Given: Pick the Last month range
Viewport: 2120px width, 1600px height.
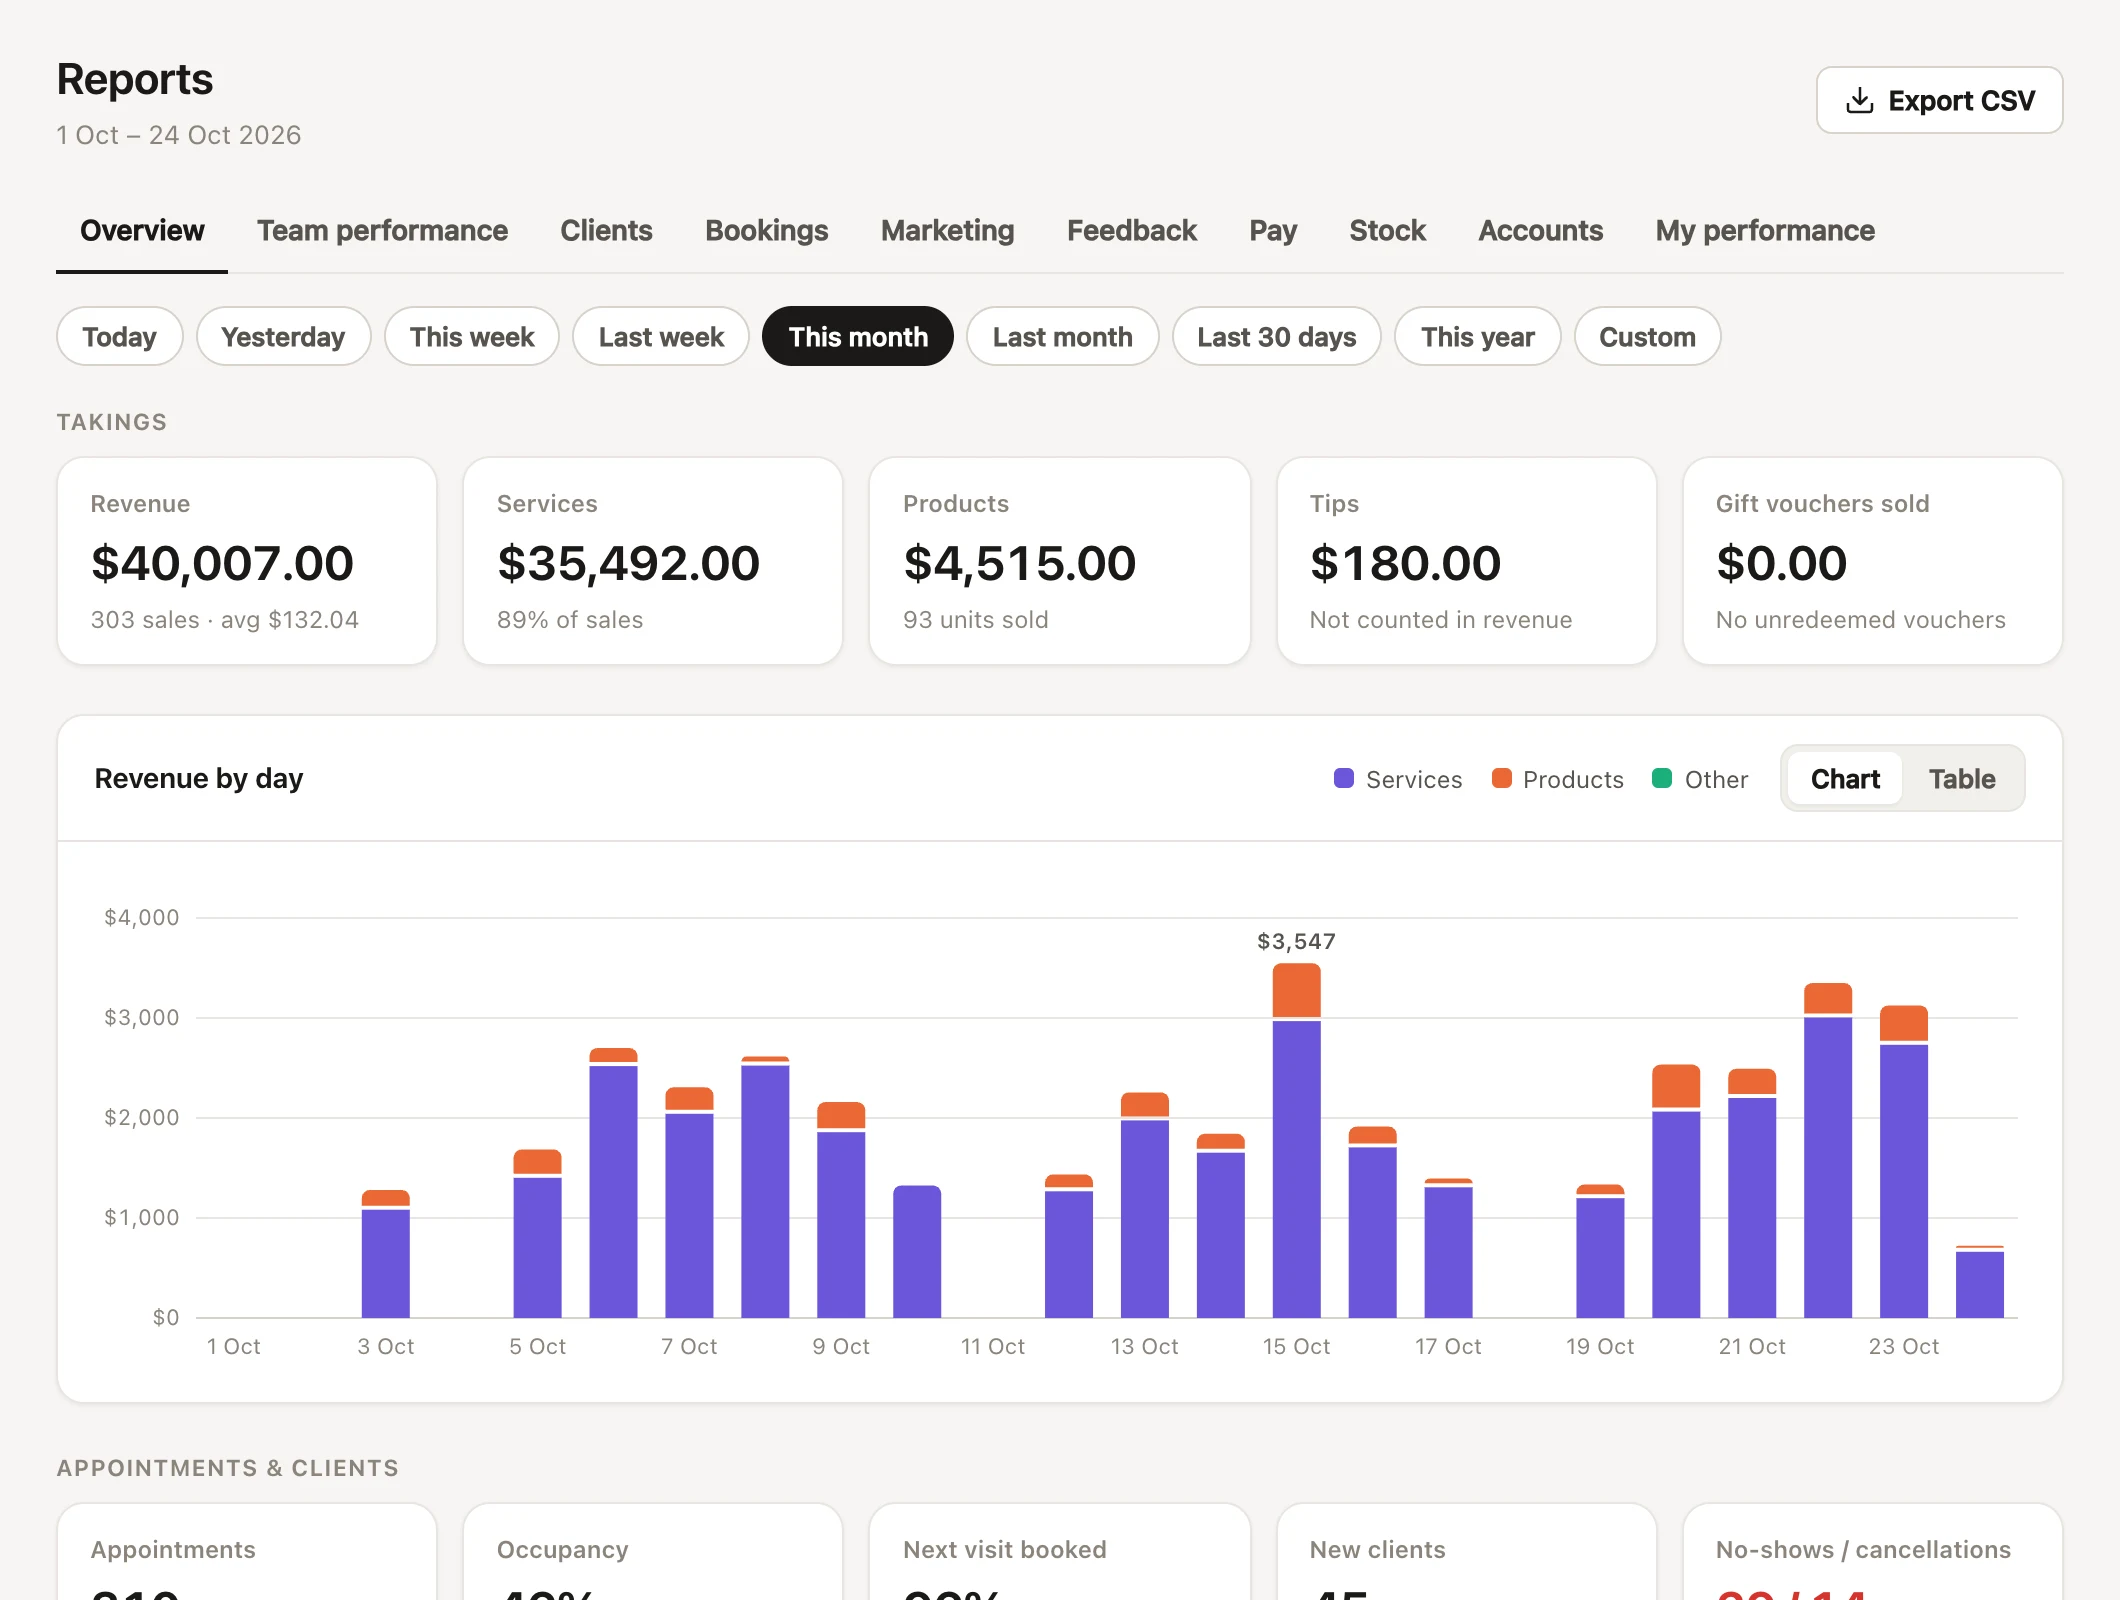Looking at the screenshot, I should click(x=1063, y=337).
